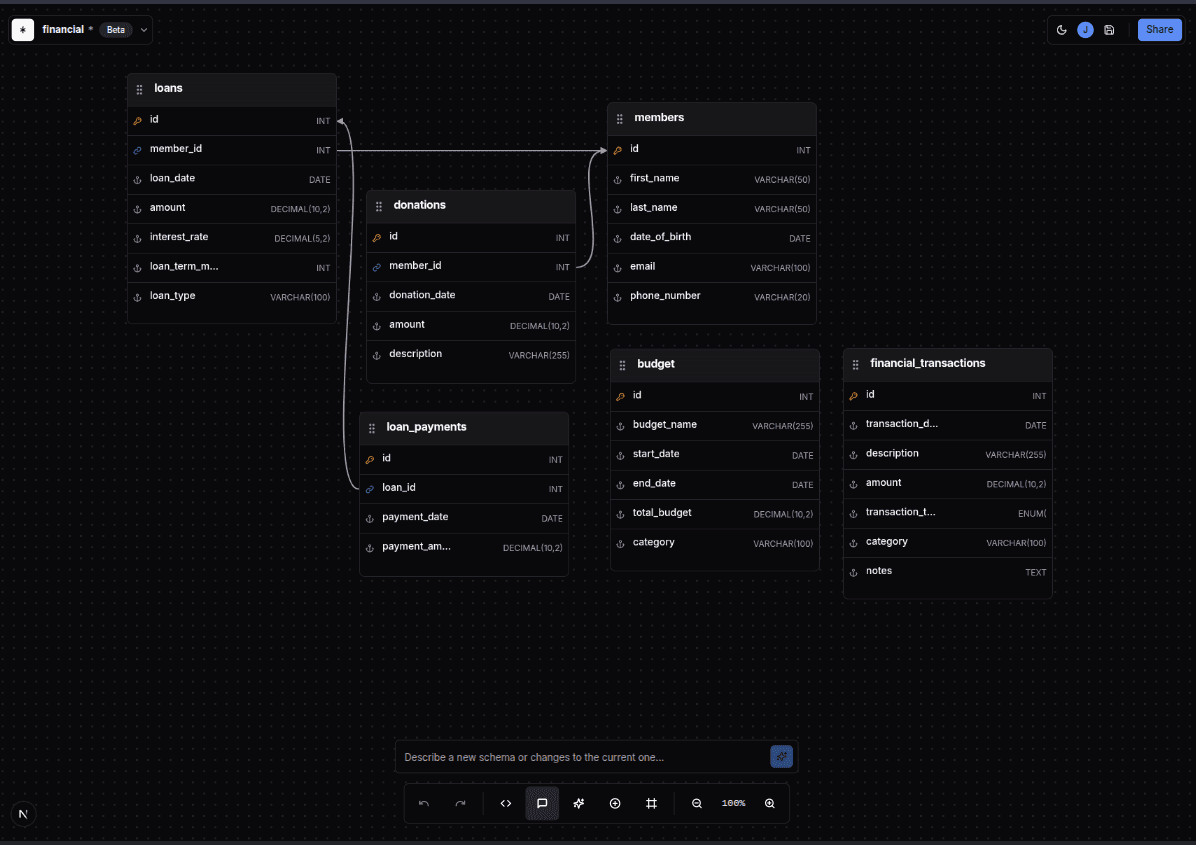Screen dimensions: 1196x845
Task: Click the blue AI submit button next to prompt
Action: [x=781, y=757]
